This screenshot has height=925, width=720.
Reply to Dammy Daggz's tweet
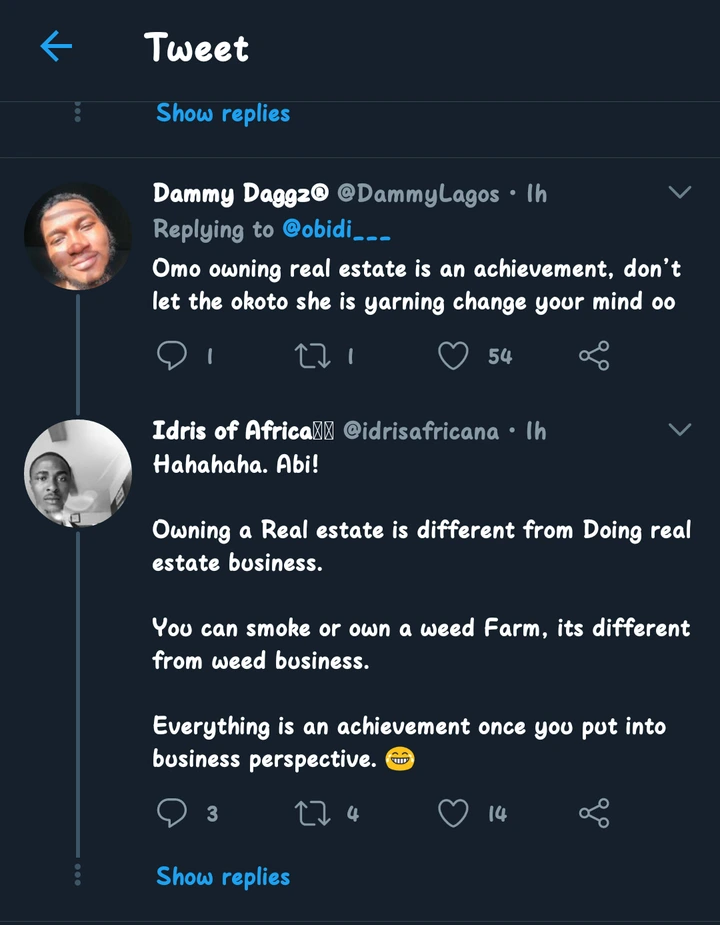172,355
